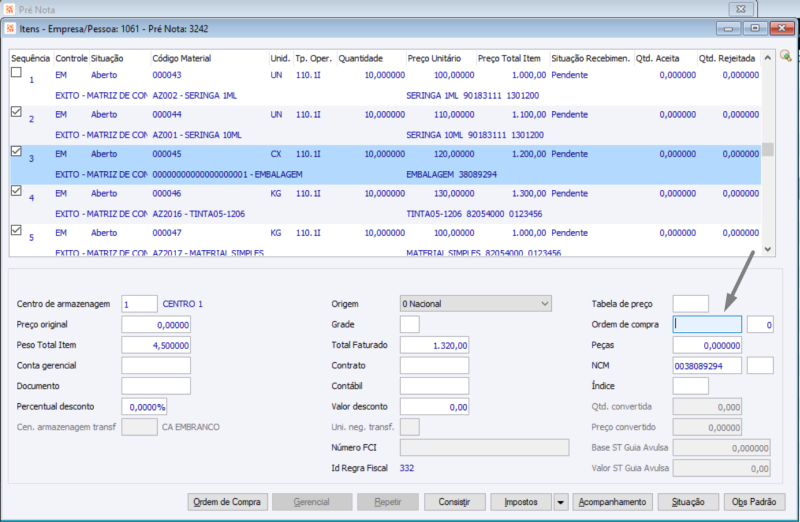
Task: Close the Pré Nota background window
Action: 741,9
